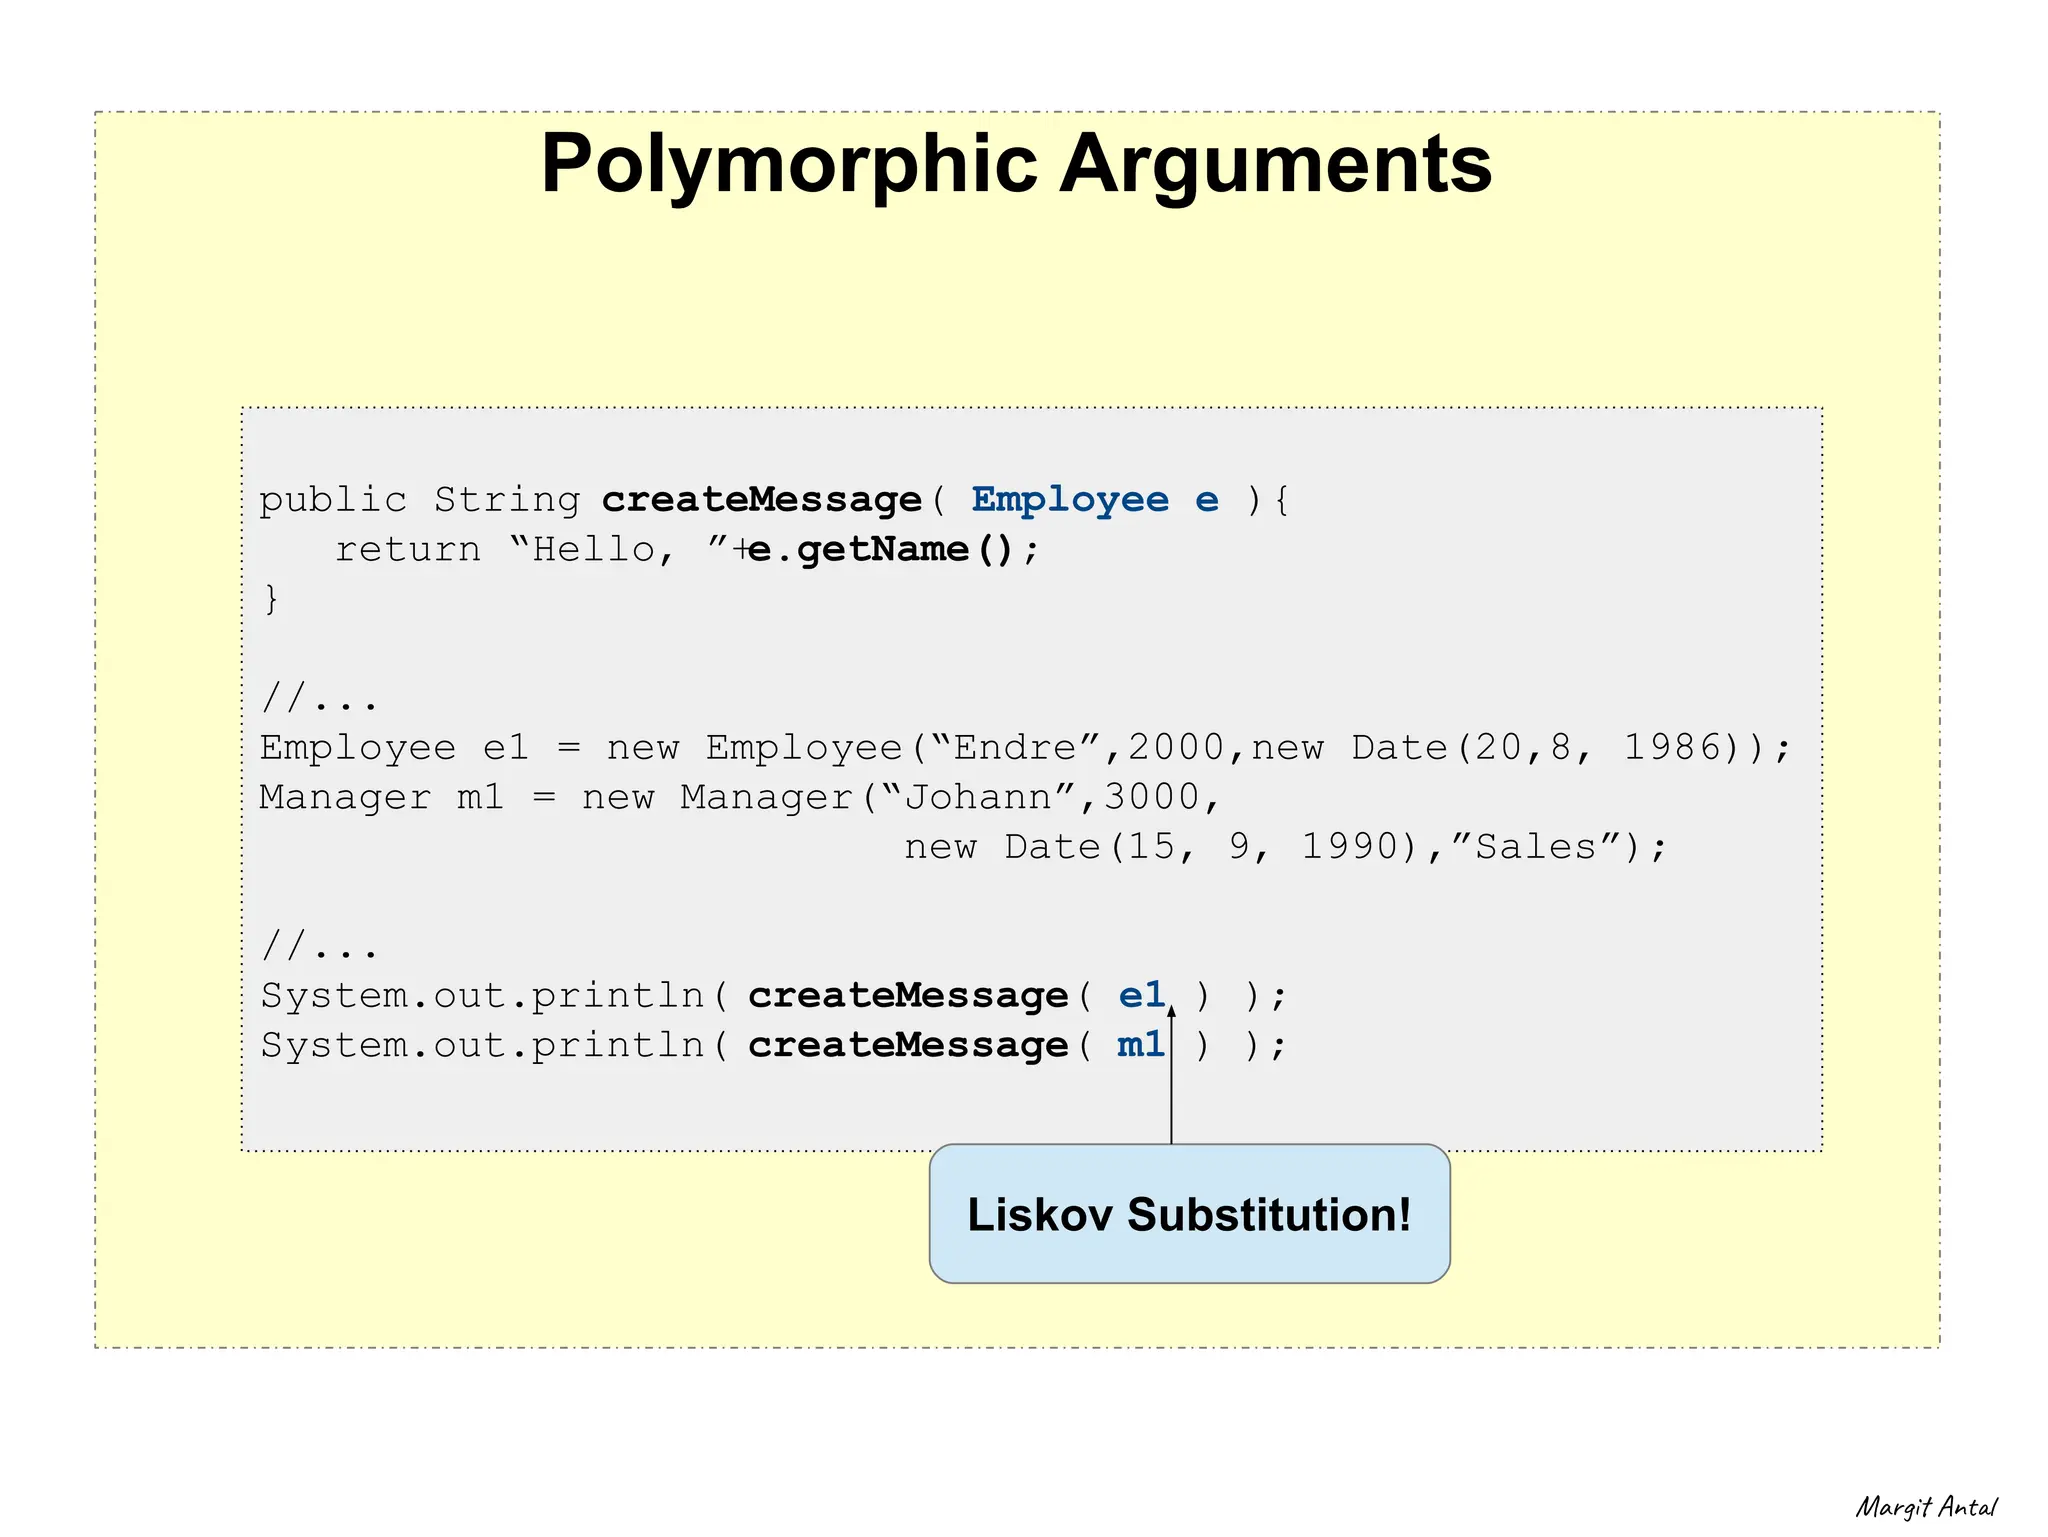The width and height of the screenshot is (2048, 1537).
Task: Click the 'return “Hello, ”+e.getName();' line
Action: tap(687, 549)
